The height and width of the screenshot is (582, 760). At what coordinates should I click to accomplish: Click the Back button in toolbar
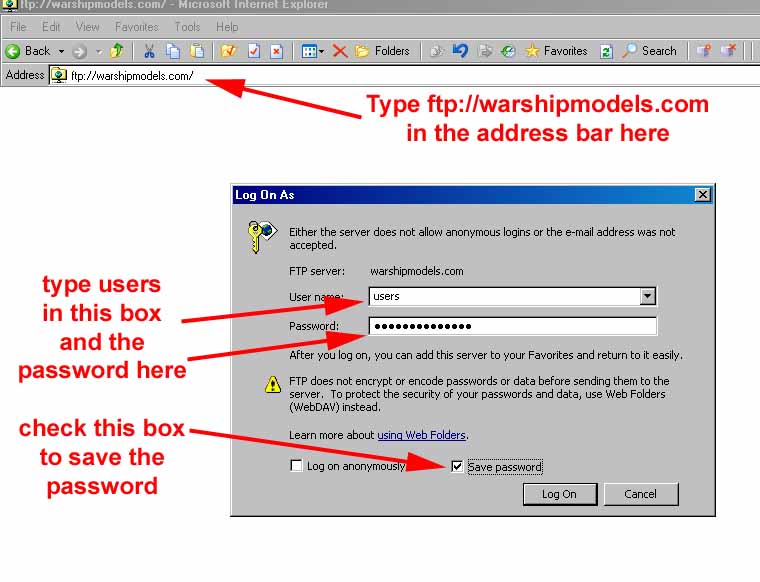[x=28, y=51]
